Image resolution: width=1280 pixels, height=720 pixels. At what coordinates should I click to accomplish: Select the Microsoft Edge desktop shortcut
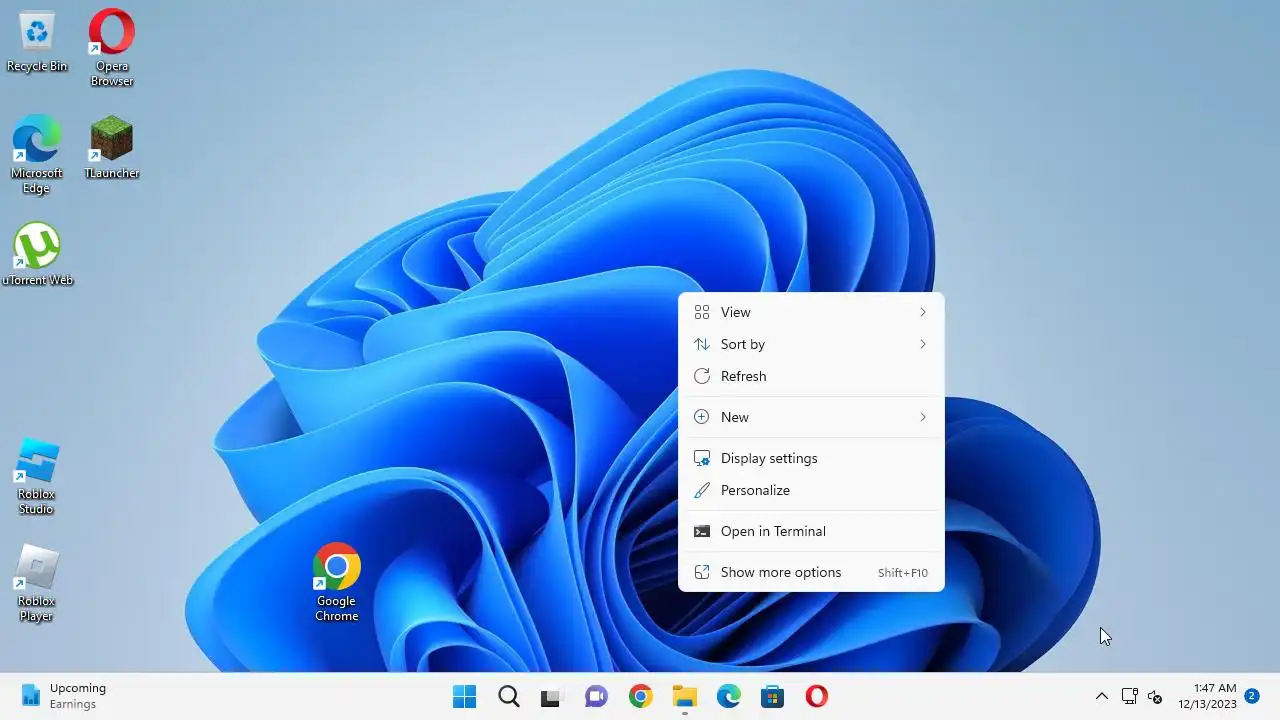37,154
